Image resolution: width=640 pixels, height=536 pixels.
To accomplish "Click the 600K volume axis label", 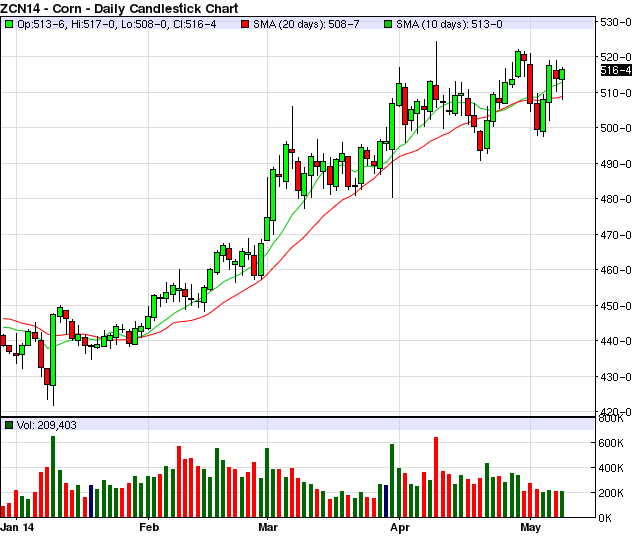I will point(611,443).
